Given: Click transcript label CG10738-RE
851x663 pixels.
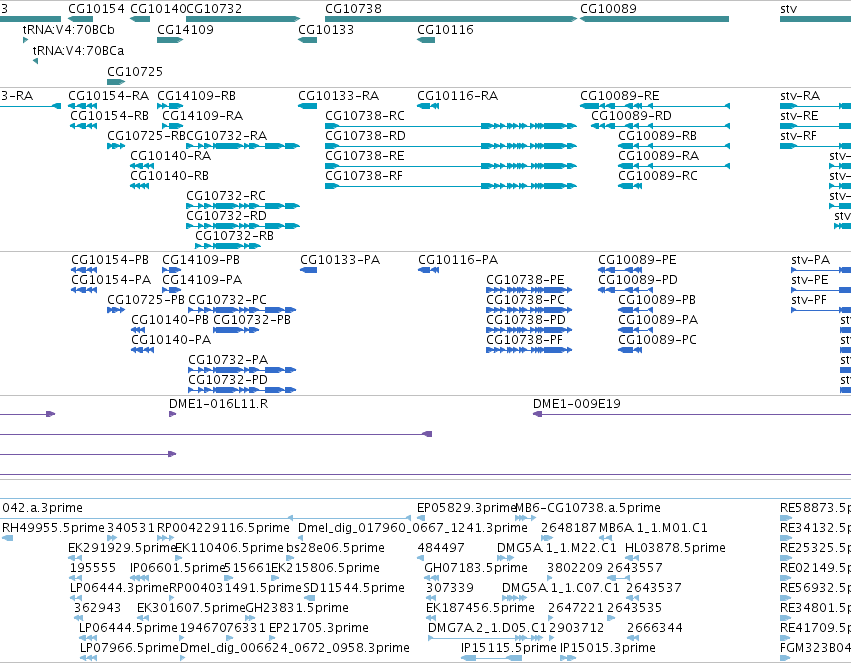Looking at the screenshot, I should coord(365,156).
